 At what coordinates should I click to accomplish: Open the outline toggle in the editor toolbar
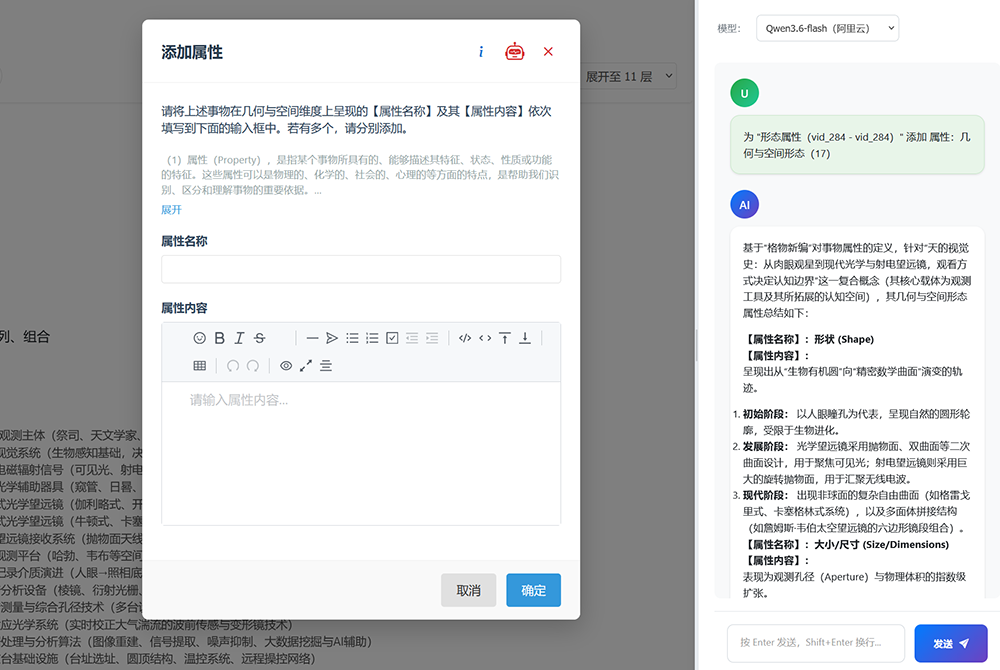[326, 366]
